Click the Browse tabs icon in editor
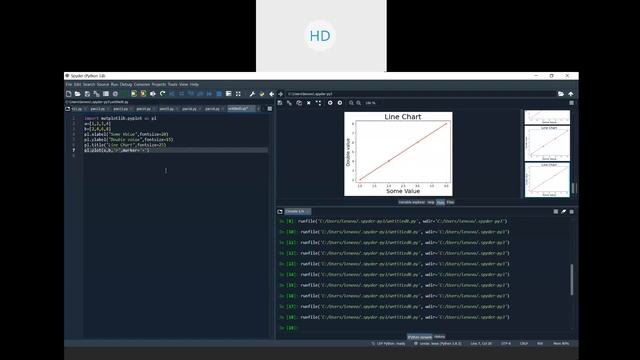This screenshot has height=360, width=640. [68, 109]
